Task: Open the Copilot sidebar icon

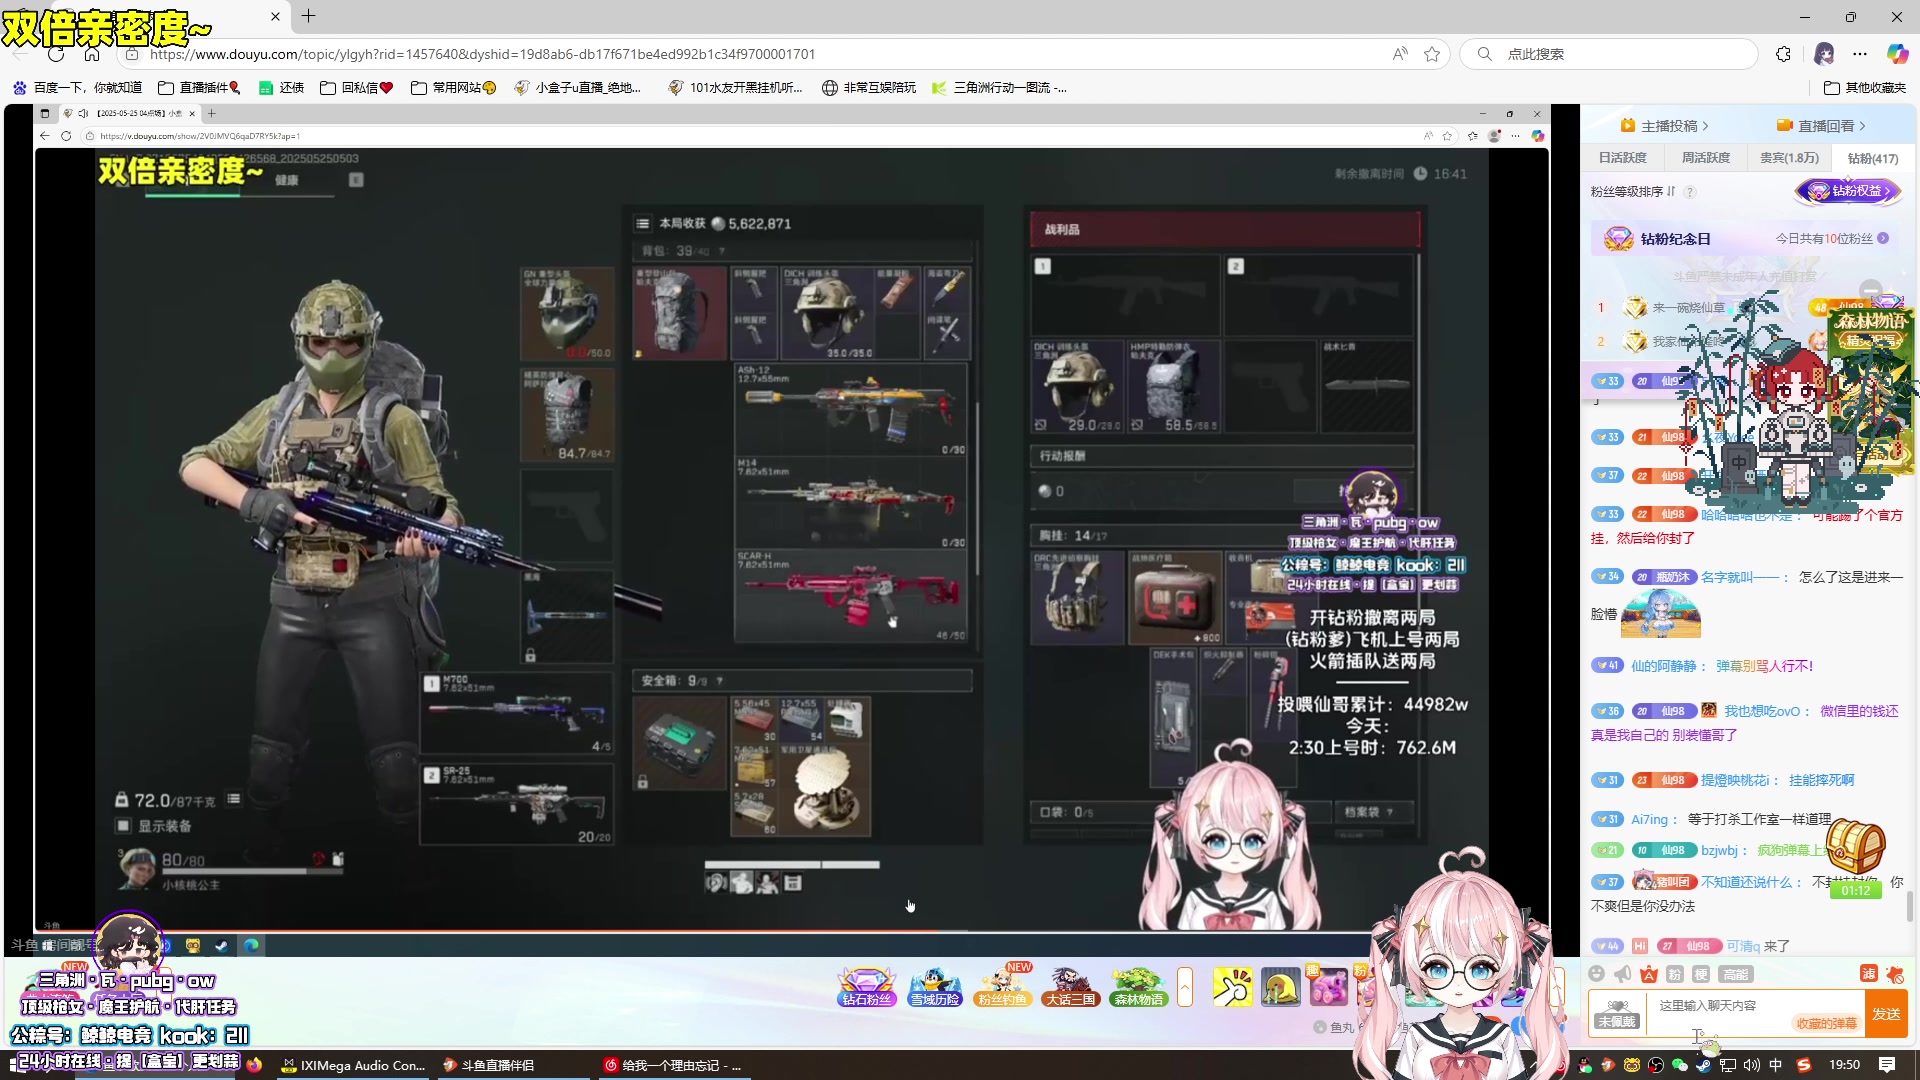Action: pyautogui.click(x=1897, y=54)
